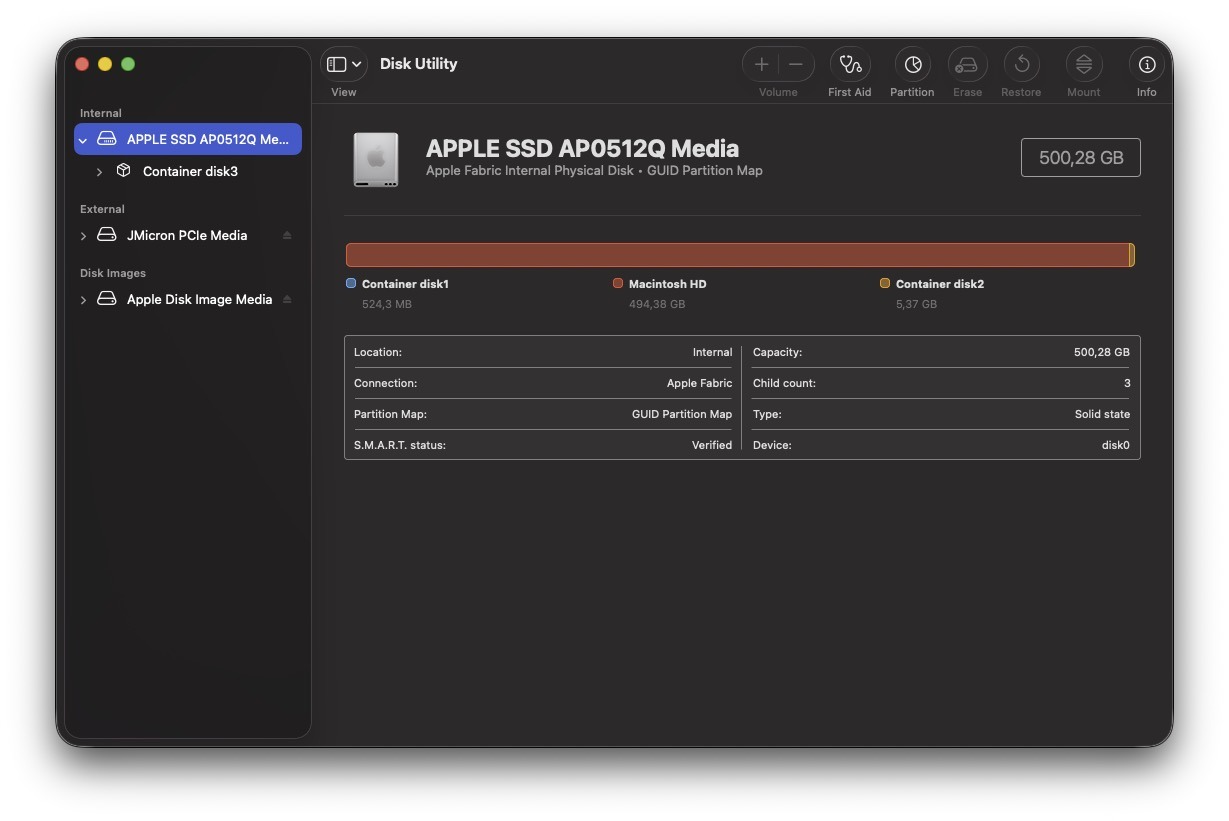Viewport: 1229px width, 821px height.
Task: Expand Container disk3 in sidebar
Action: 99,172
